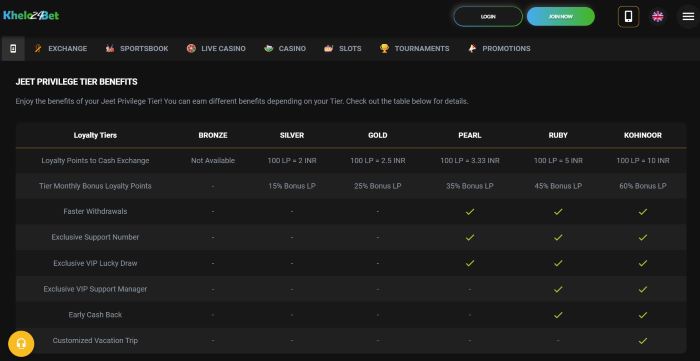Open the Promotions page

pos(506,49)
